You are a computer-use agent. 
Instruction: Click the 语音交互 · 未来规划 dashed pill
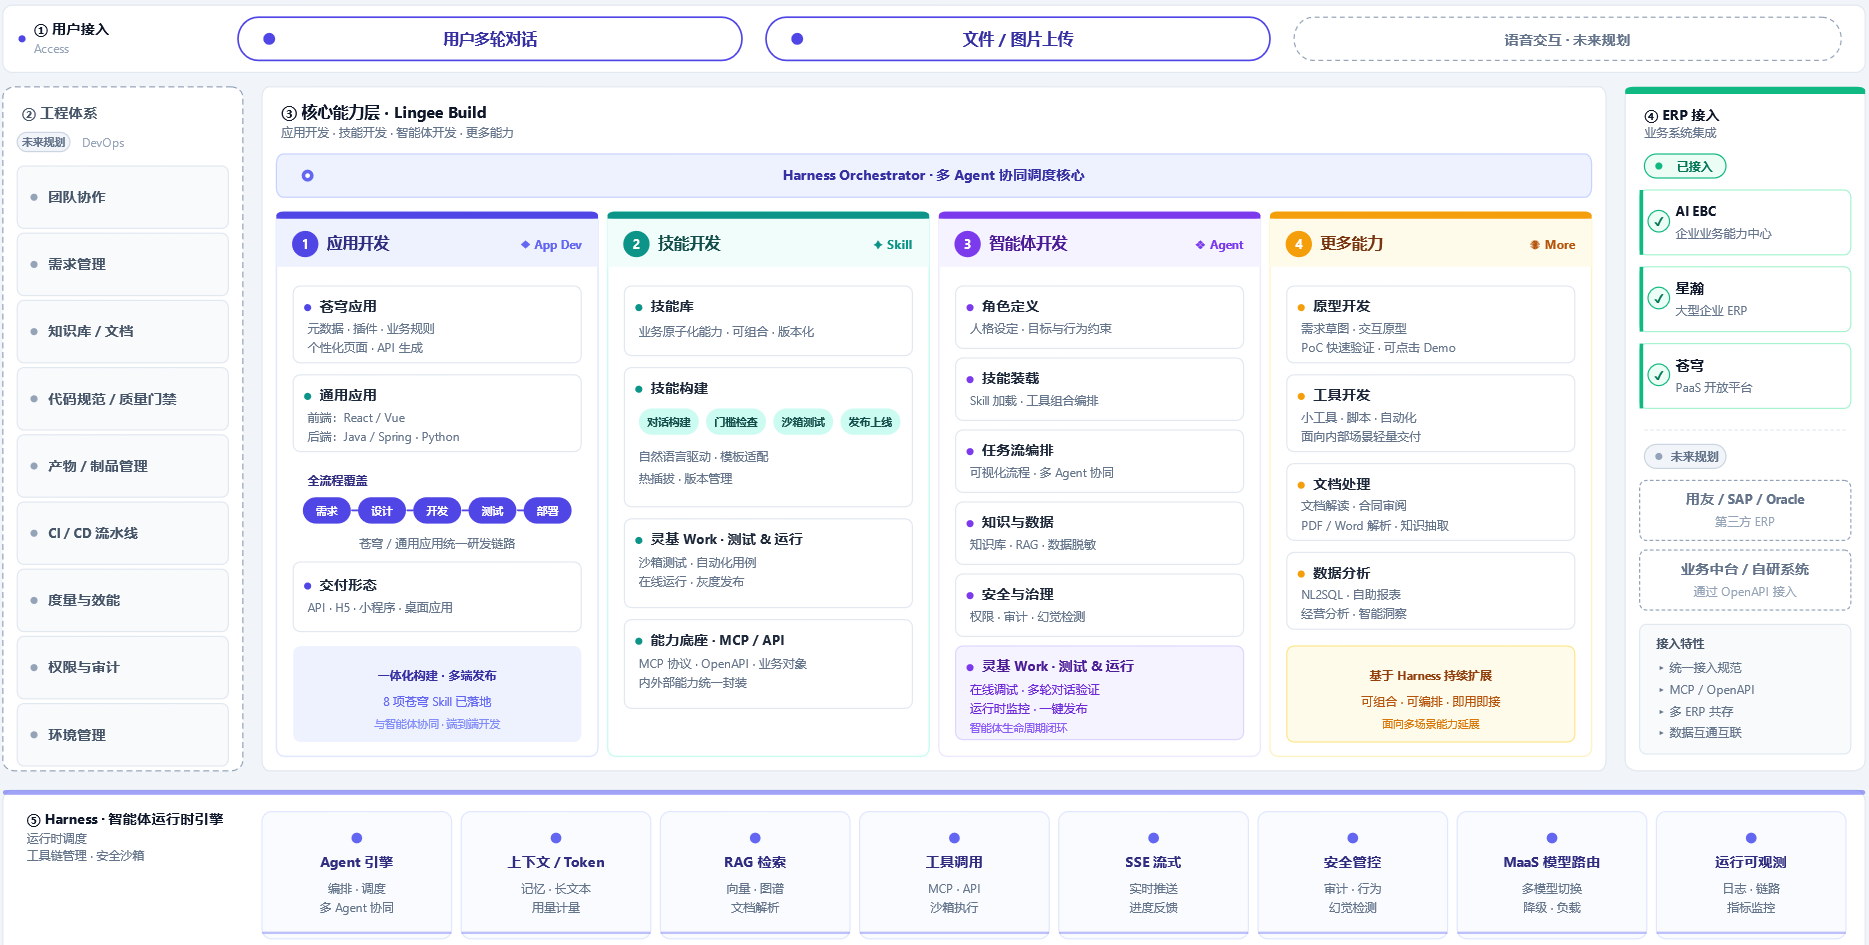tap(1567, 40)
